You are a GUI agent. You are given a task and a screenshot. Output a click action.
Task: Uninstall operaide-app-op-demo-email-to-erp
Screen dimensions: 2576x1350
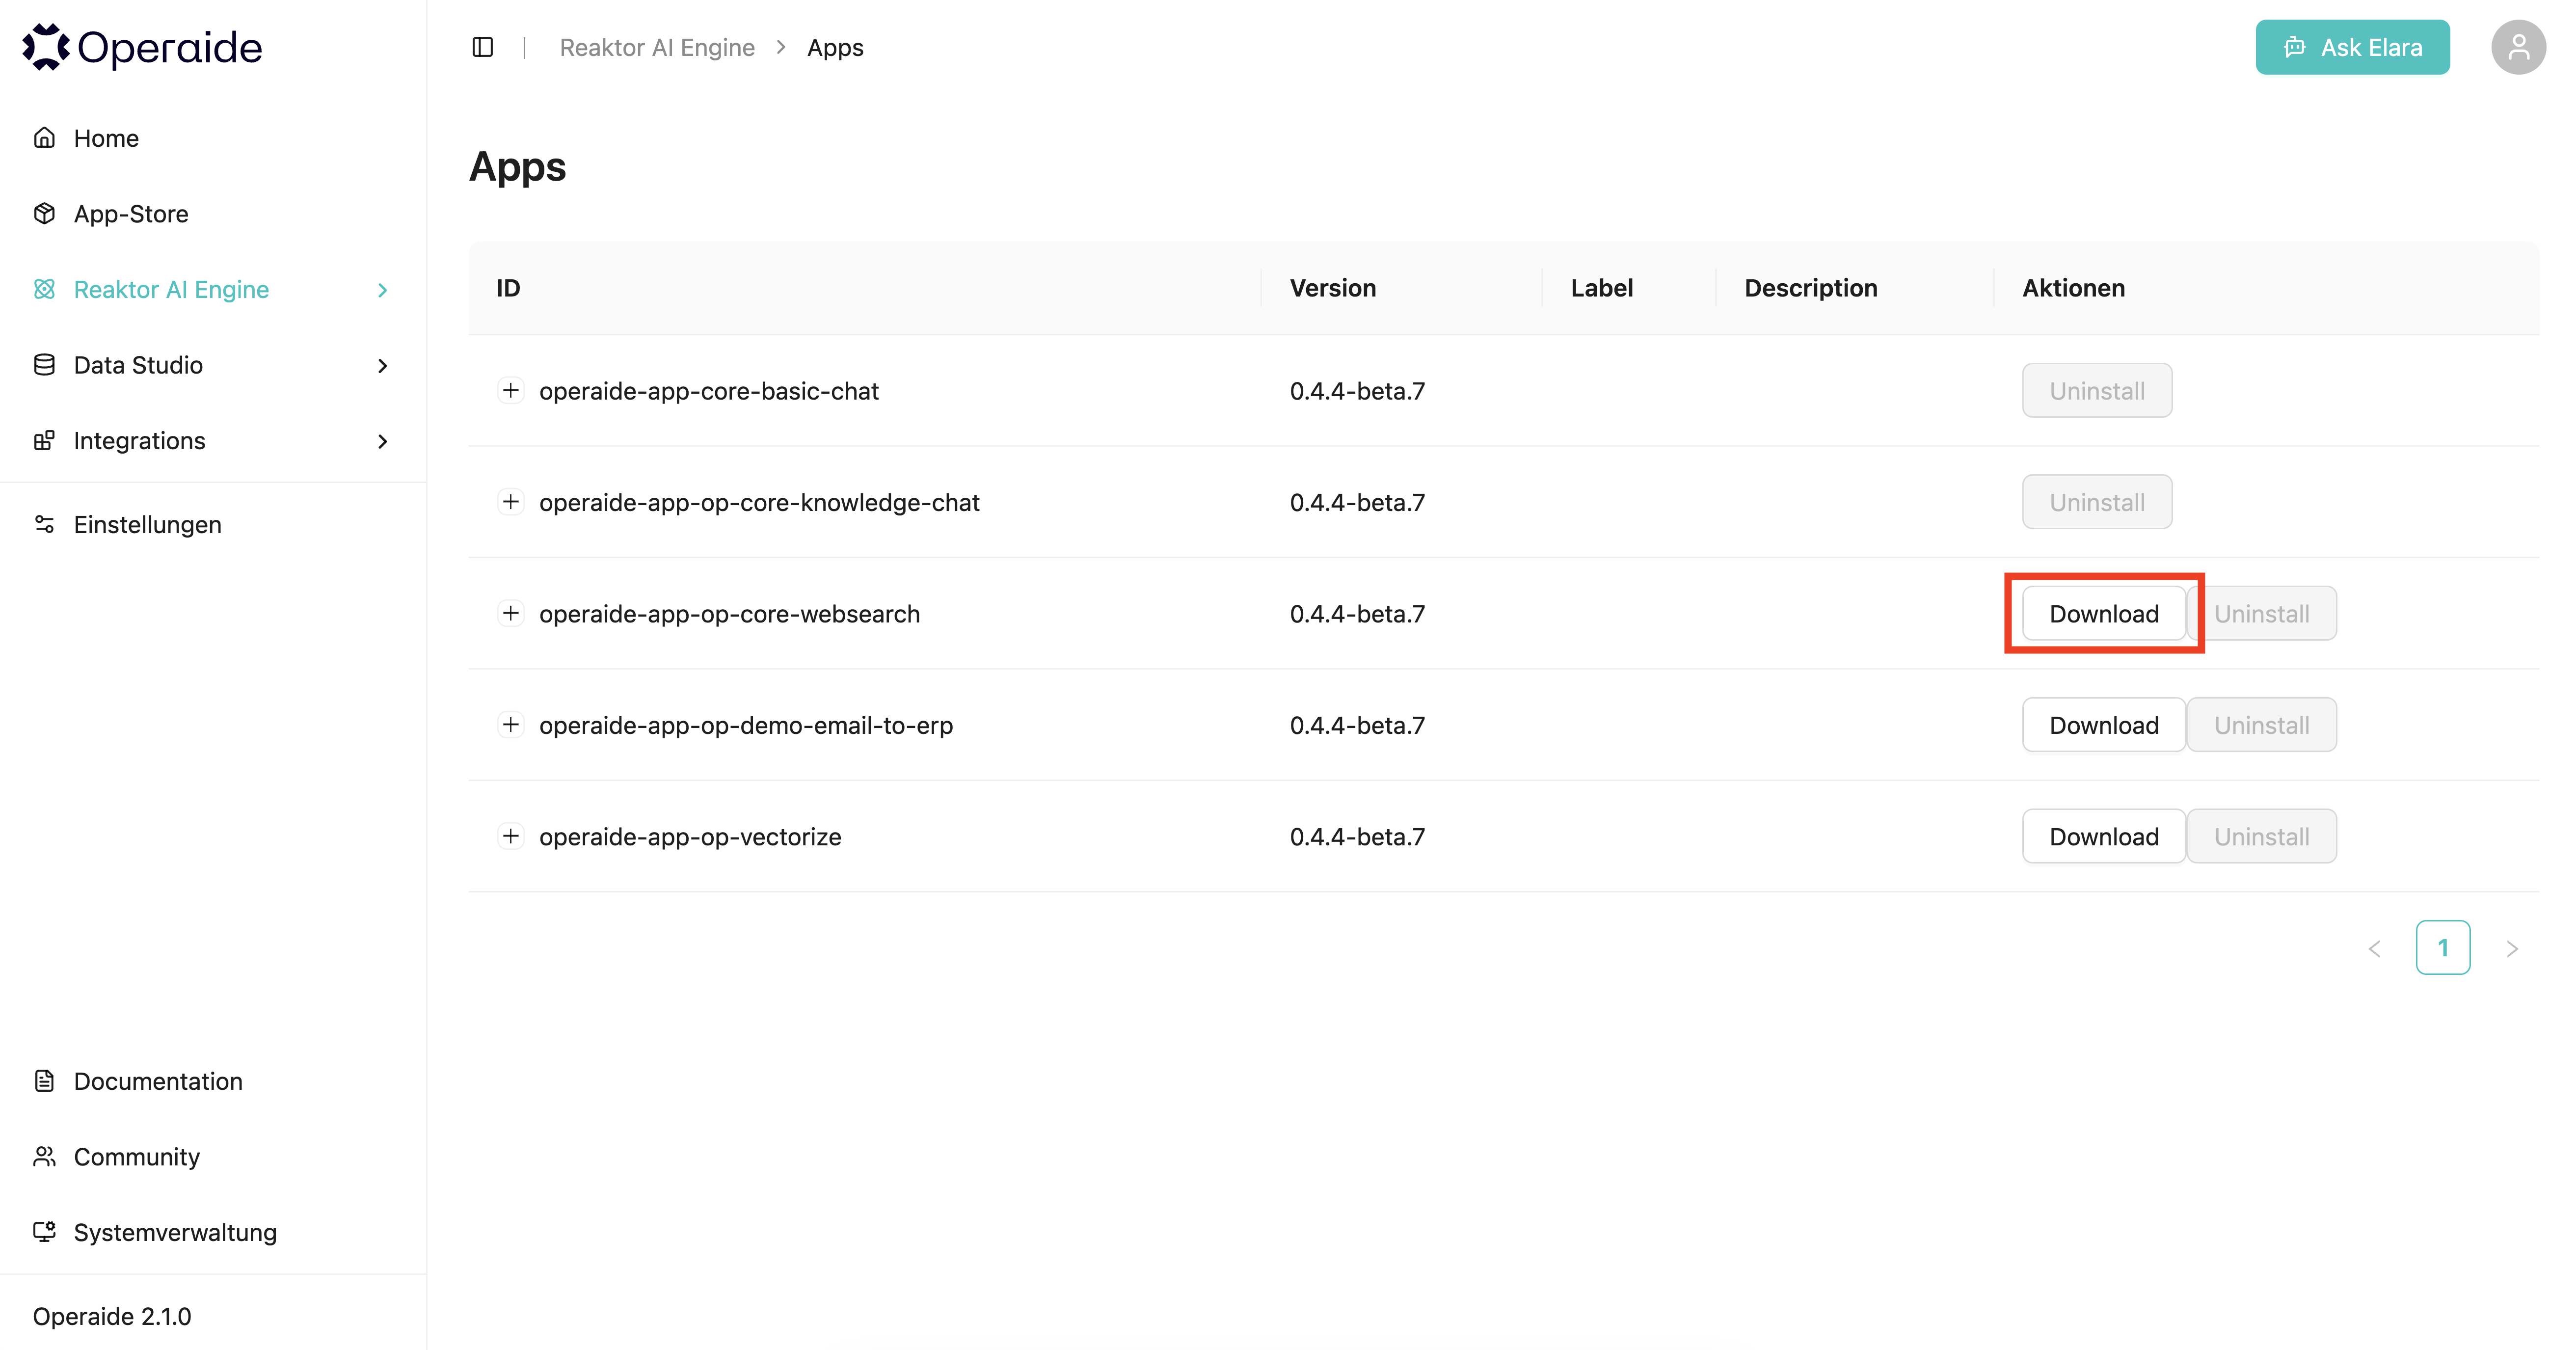[x=2262, y=724]
